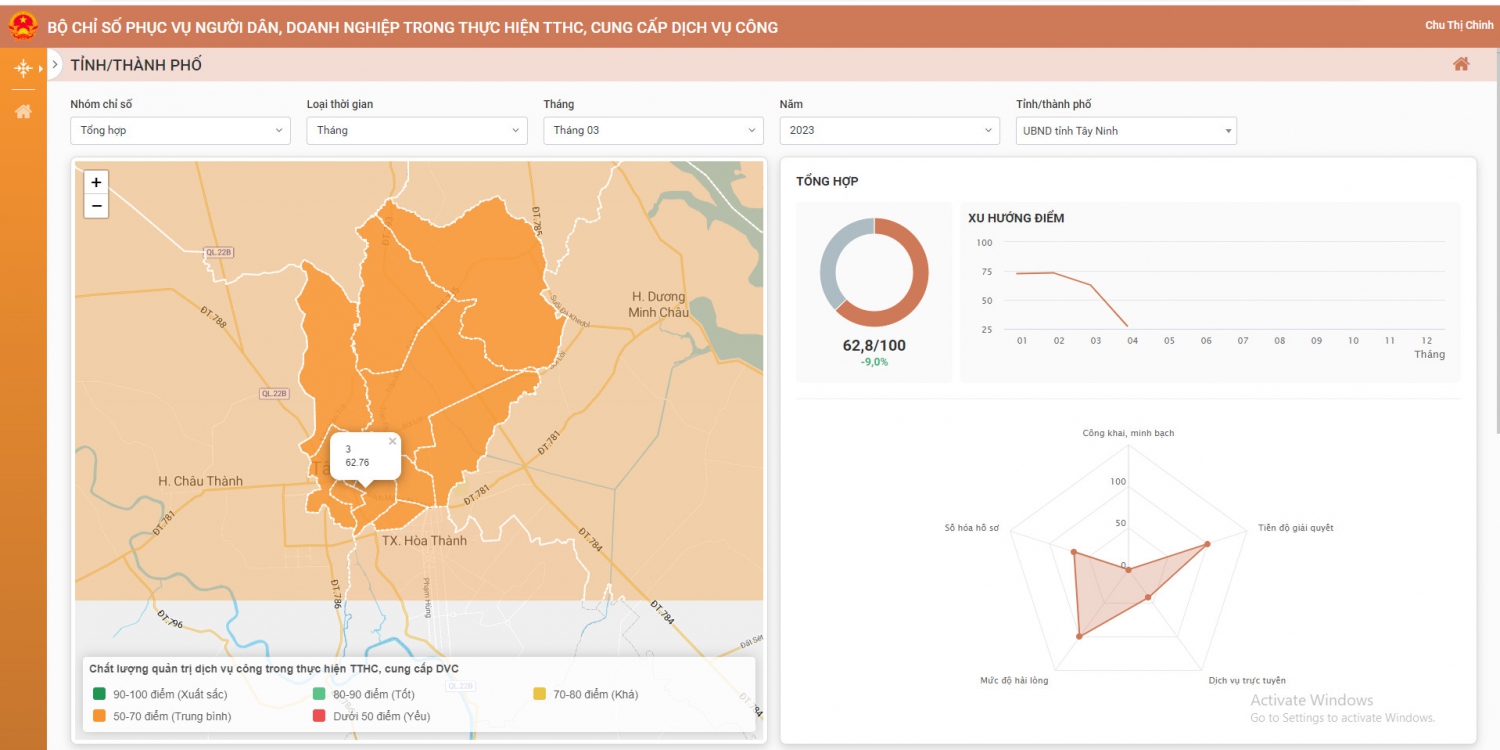The height and width of the screenshot is (750, 1500).
Task: Open the Năm 2023 year dropdown
Action: (x=890, y=131)
